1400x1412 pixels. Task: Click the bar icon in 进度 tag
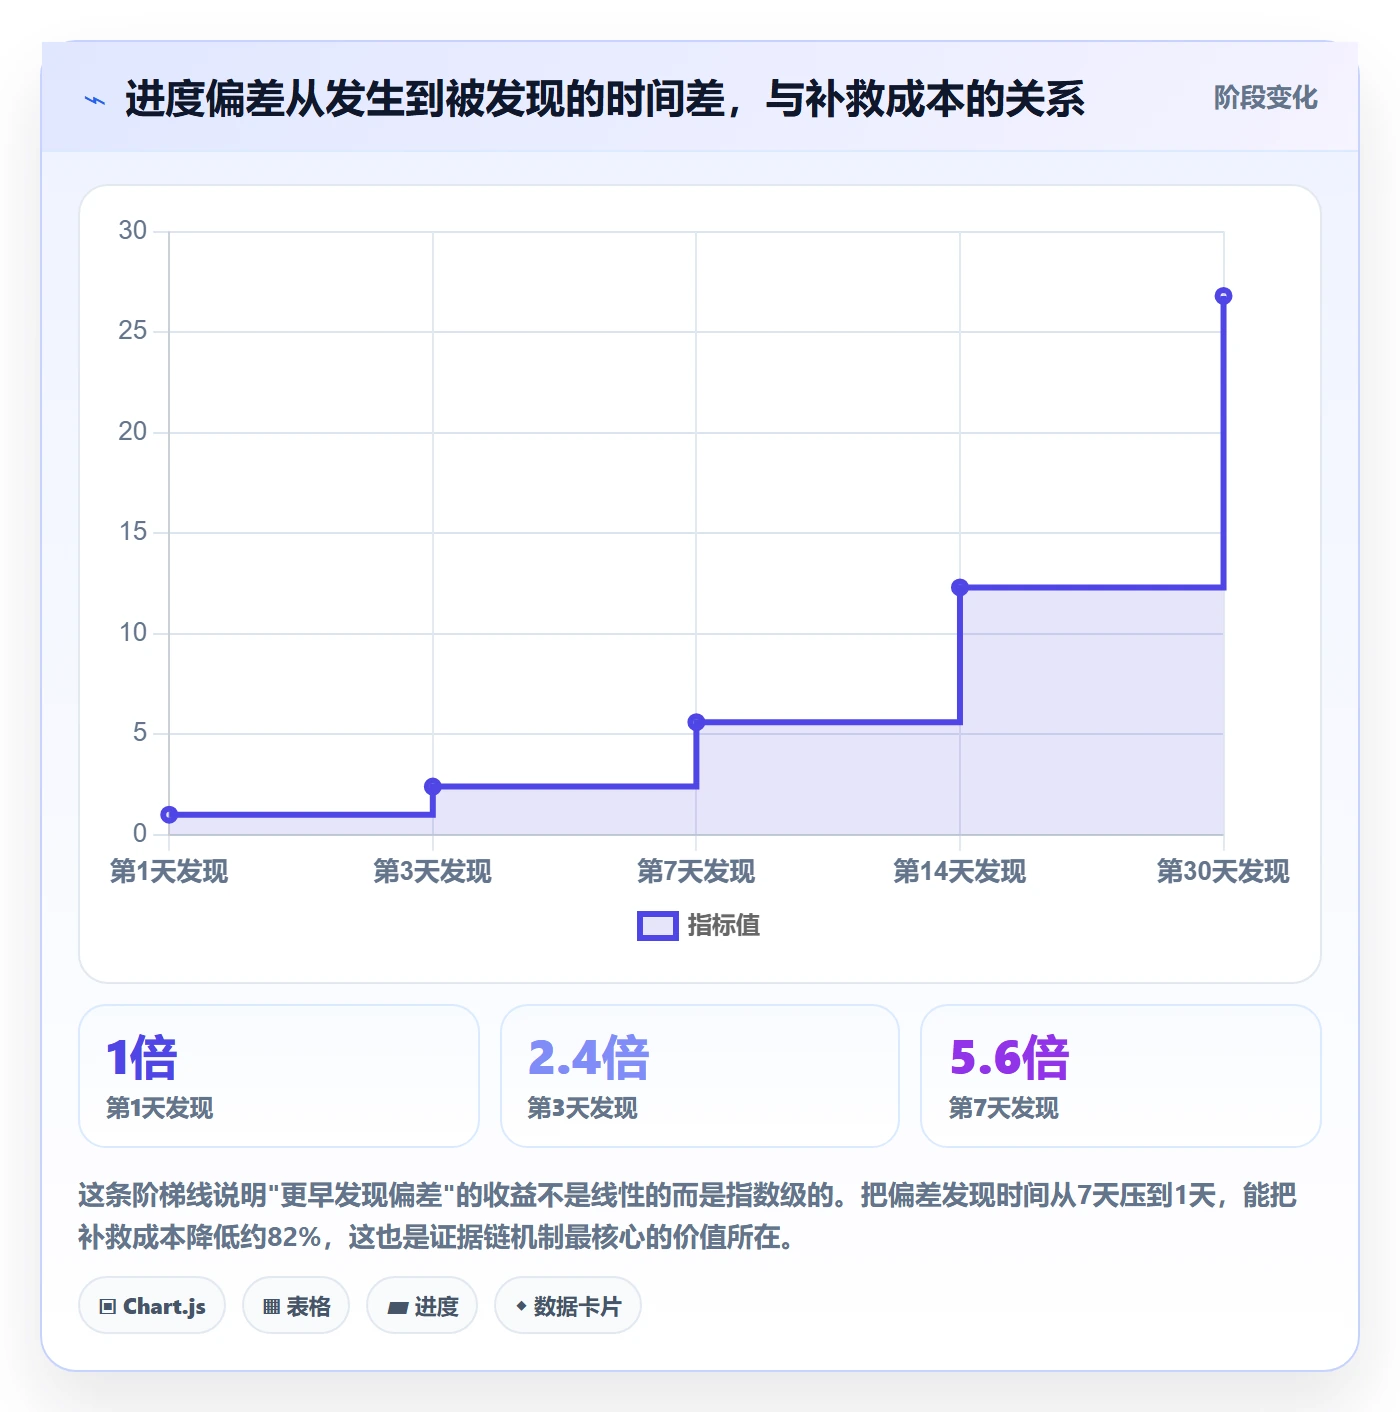[397, 1307]
